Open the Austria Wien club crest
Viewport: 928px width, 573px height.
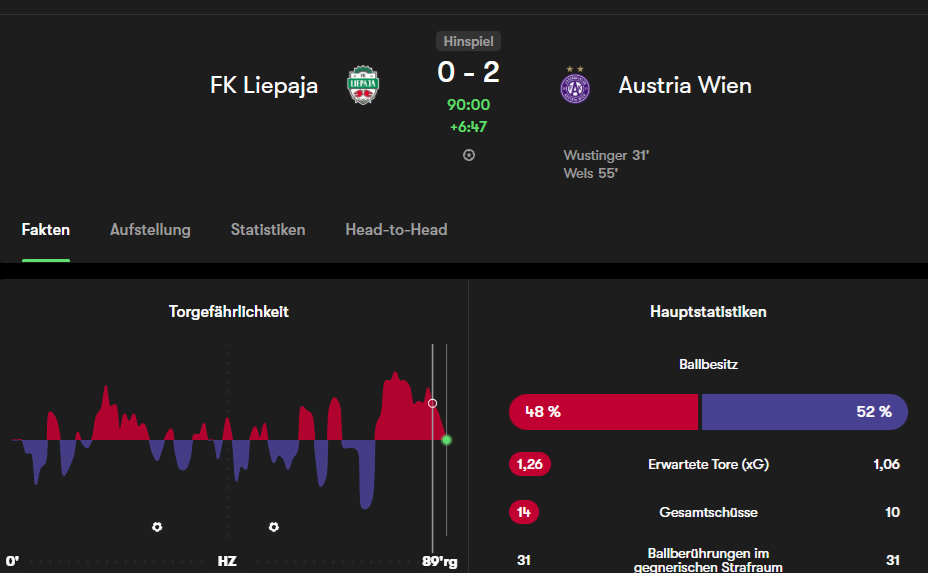575,86
